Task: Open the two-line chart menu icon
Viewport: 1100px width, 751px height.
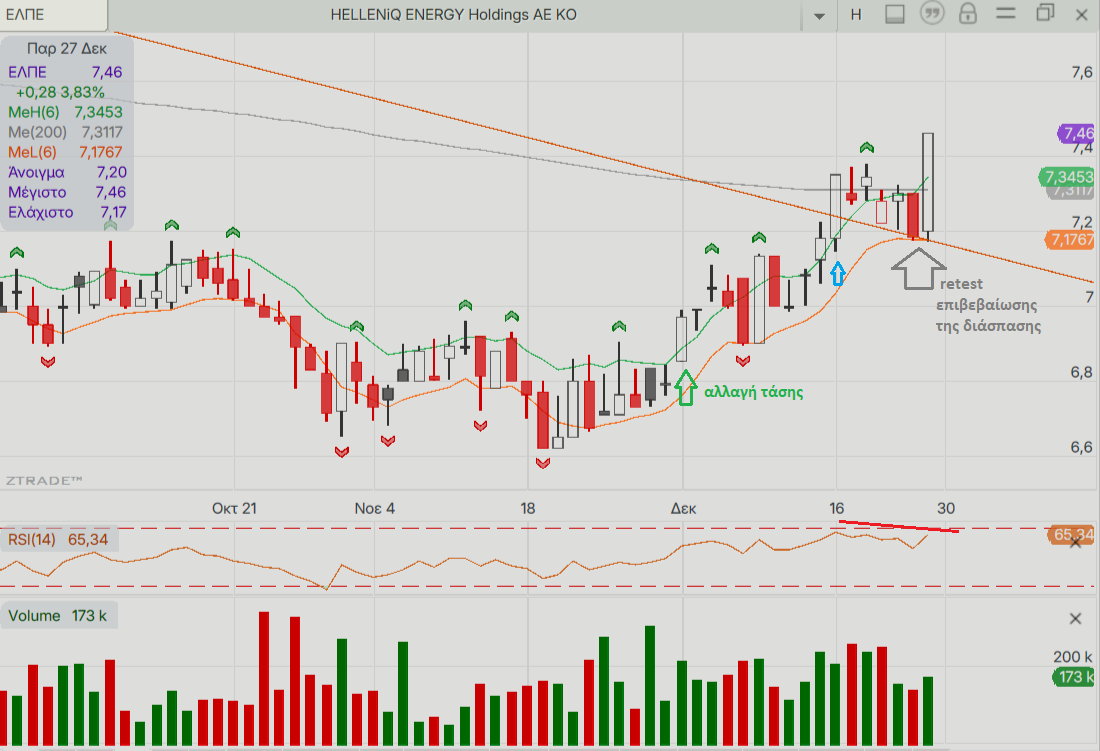Action: pyautogui.click(x=1006, y=13)
